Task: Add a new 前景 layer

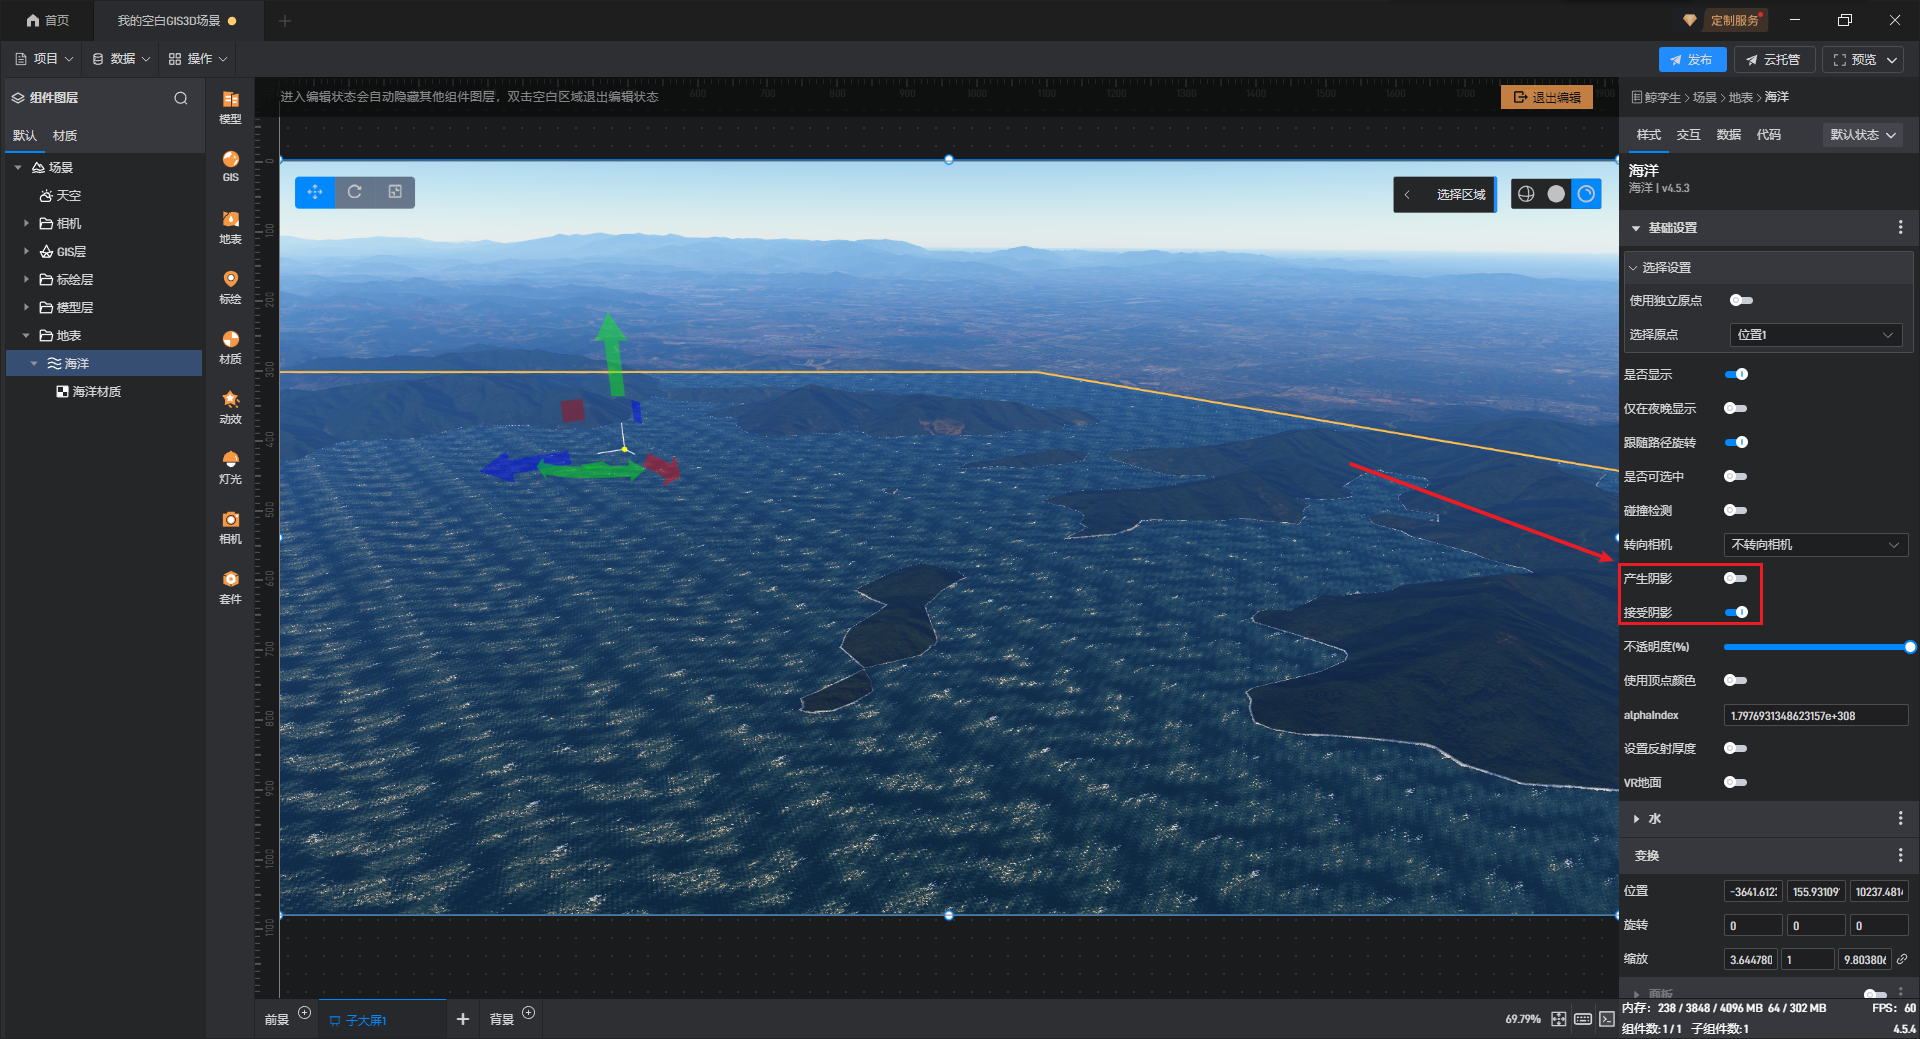Action: pos(305,1013)
